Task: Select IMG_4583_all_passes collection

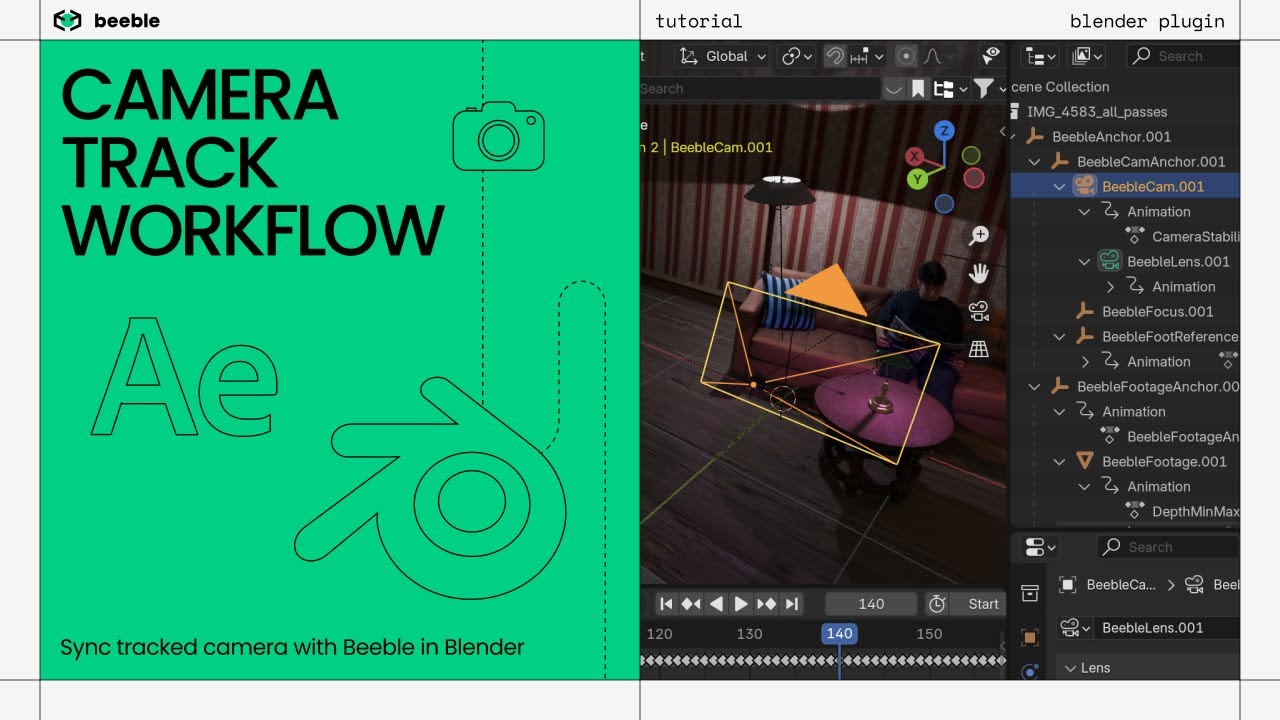Action: [1096, 112]
